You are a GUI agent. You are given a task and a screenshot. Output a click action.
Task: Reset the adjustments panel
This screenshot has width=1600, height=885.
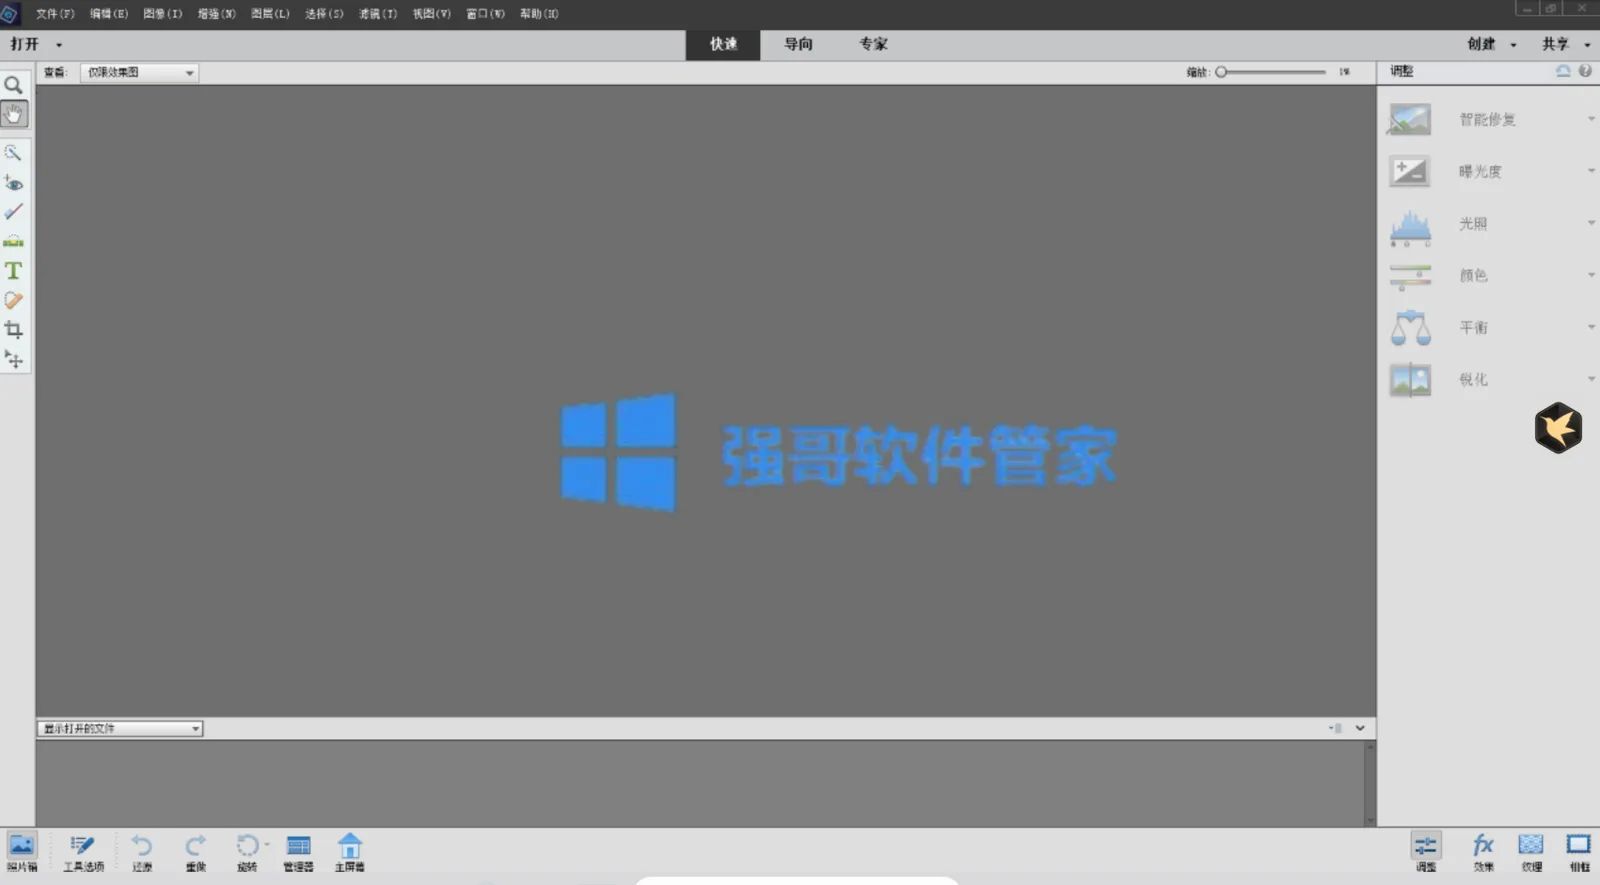point(1563,71)
